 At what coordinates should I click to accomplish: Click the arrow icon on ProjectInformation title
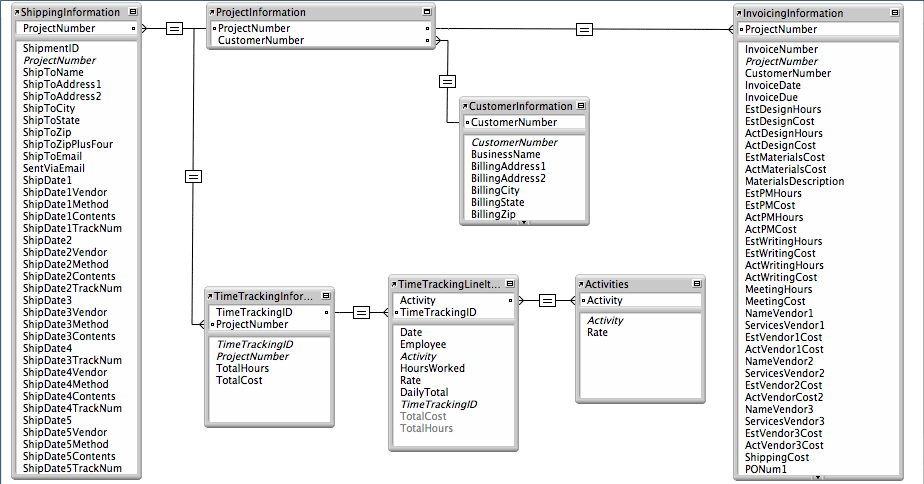[x=212, y=13]
